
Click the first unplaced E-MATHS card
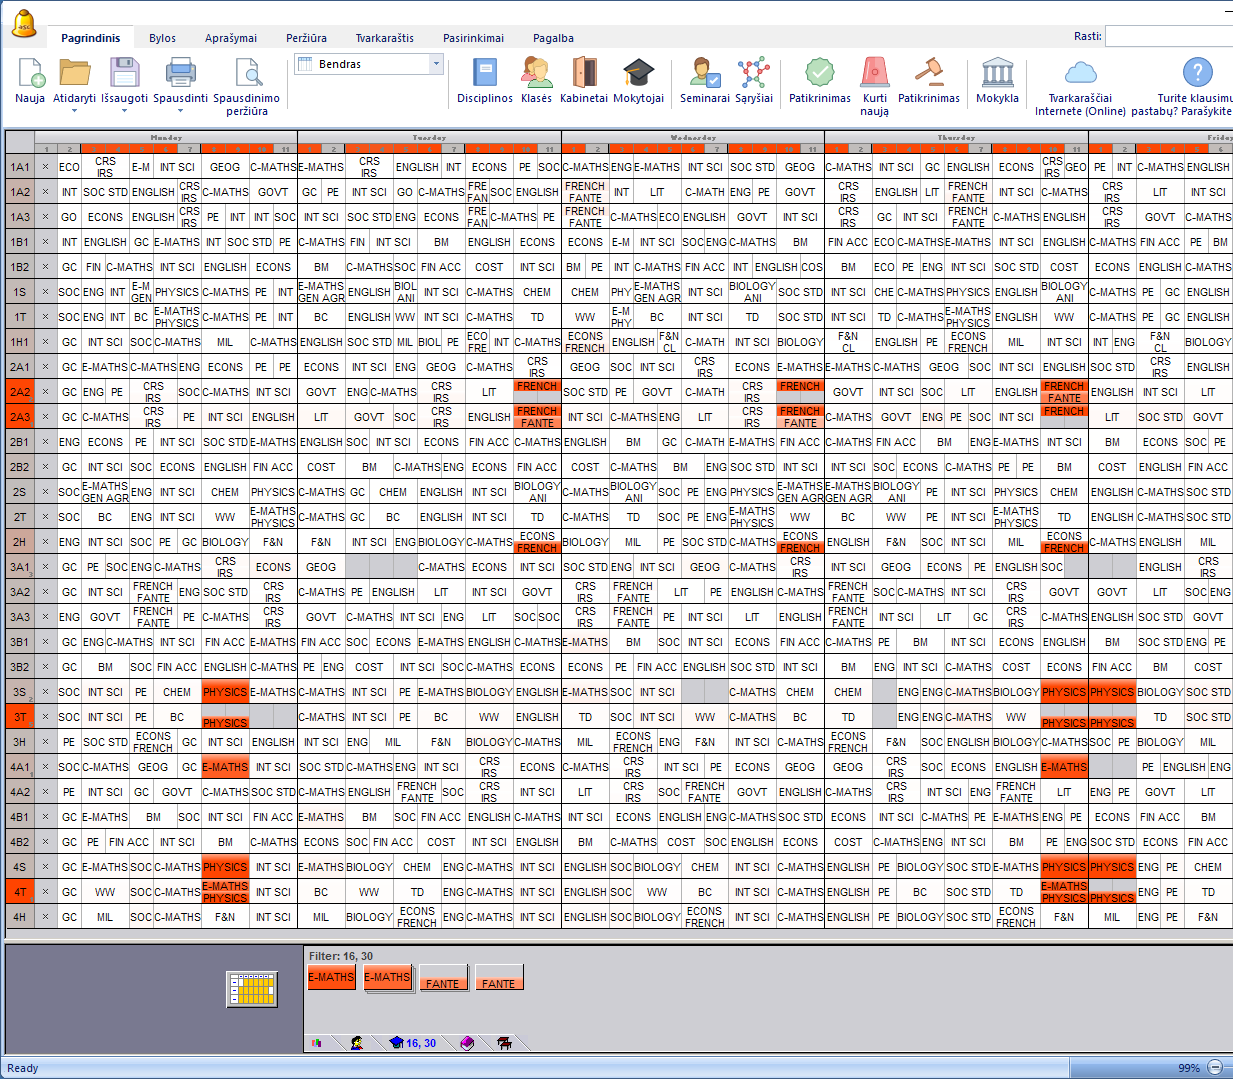point(331,978)
